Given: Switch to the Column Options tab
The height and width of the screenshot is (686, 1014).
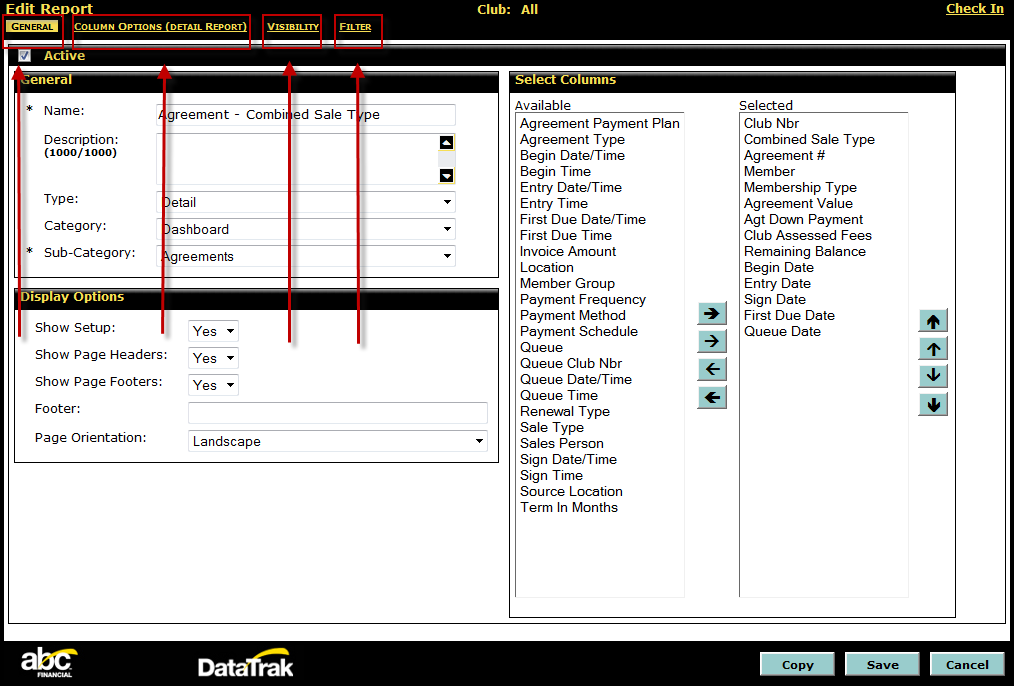Looking at the screenshot, I should 160,27.
